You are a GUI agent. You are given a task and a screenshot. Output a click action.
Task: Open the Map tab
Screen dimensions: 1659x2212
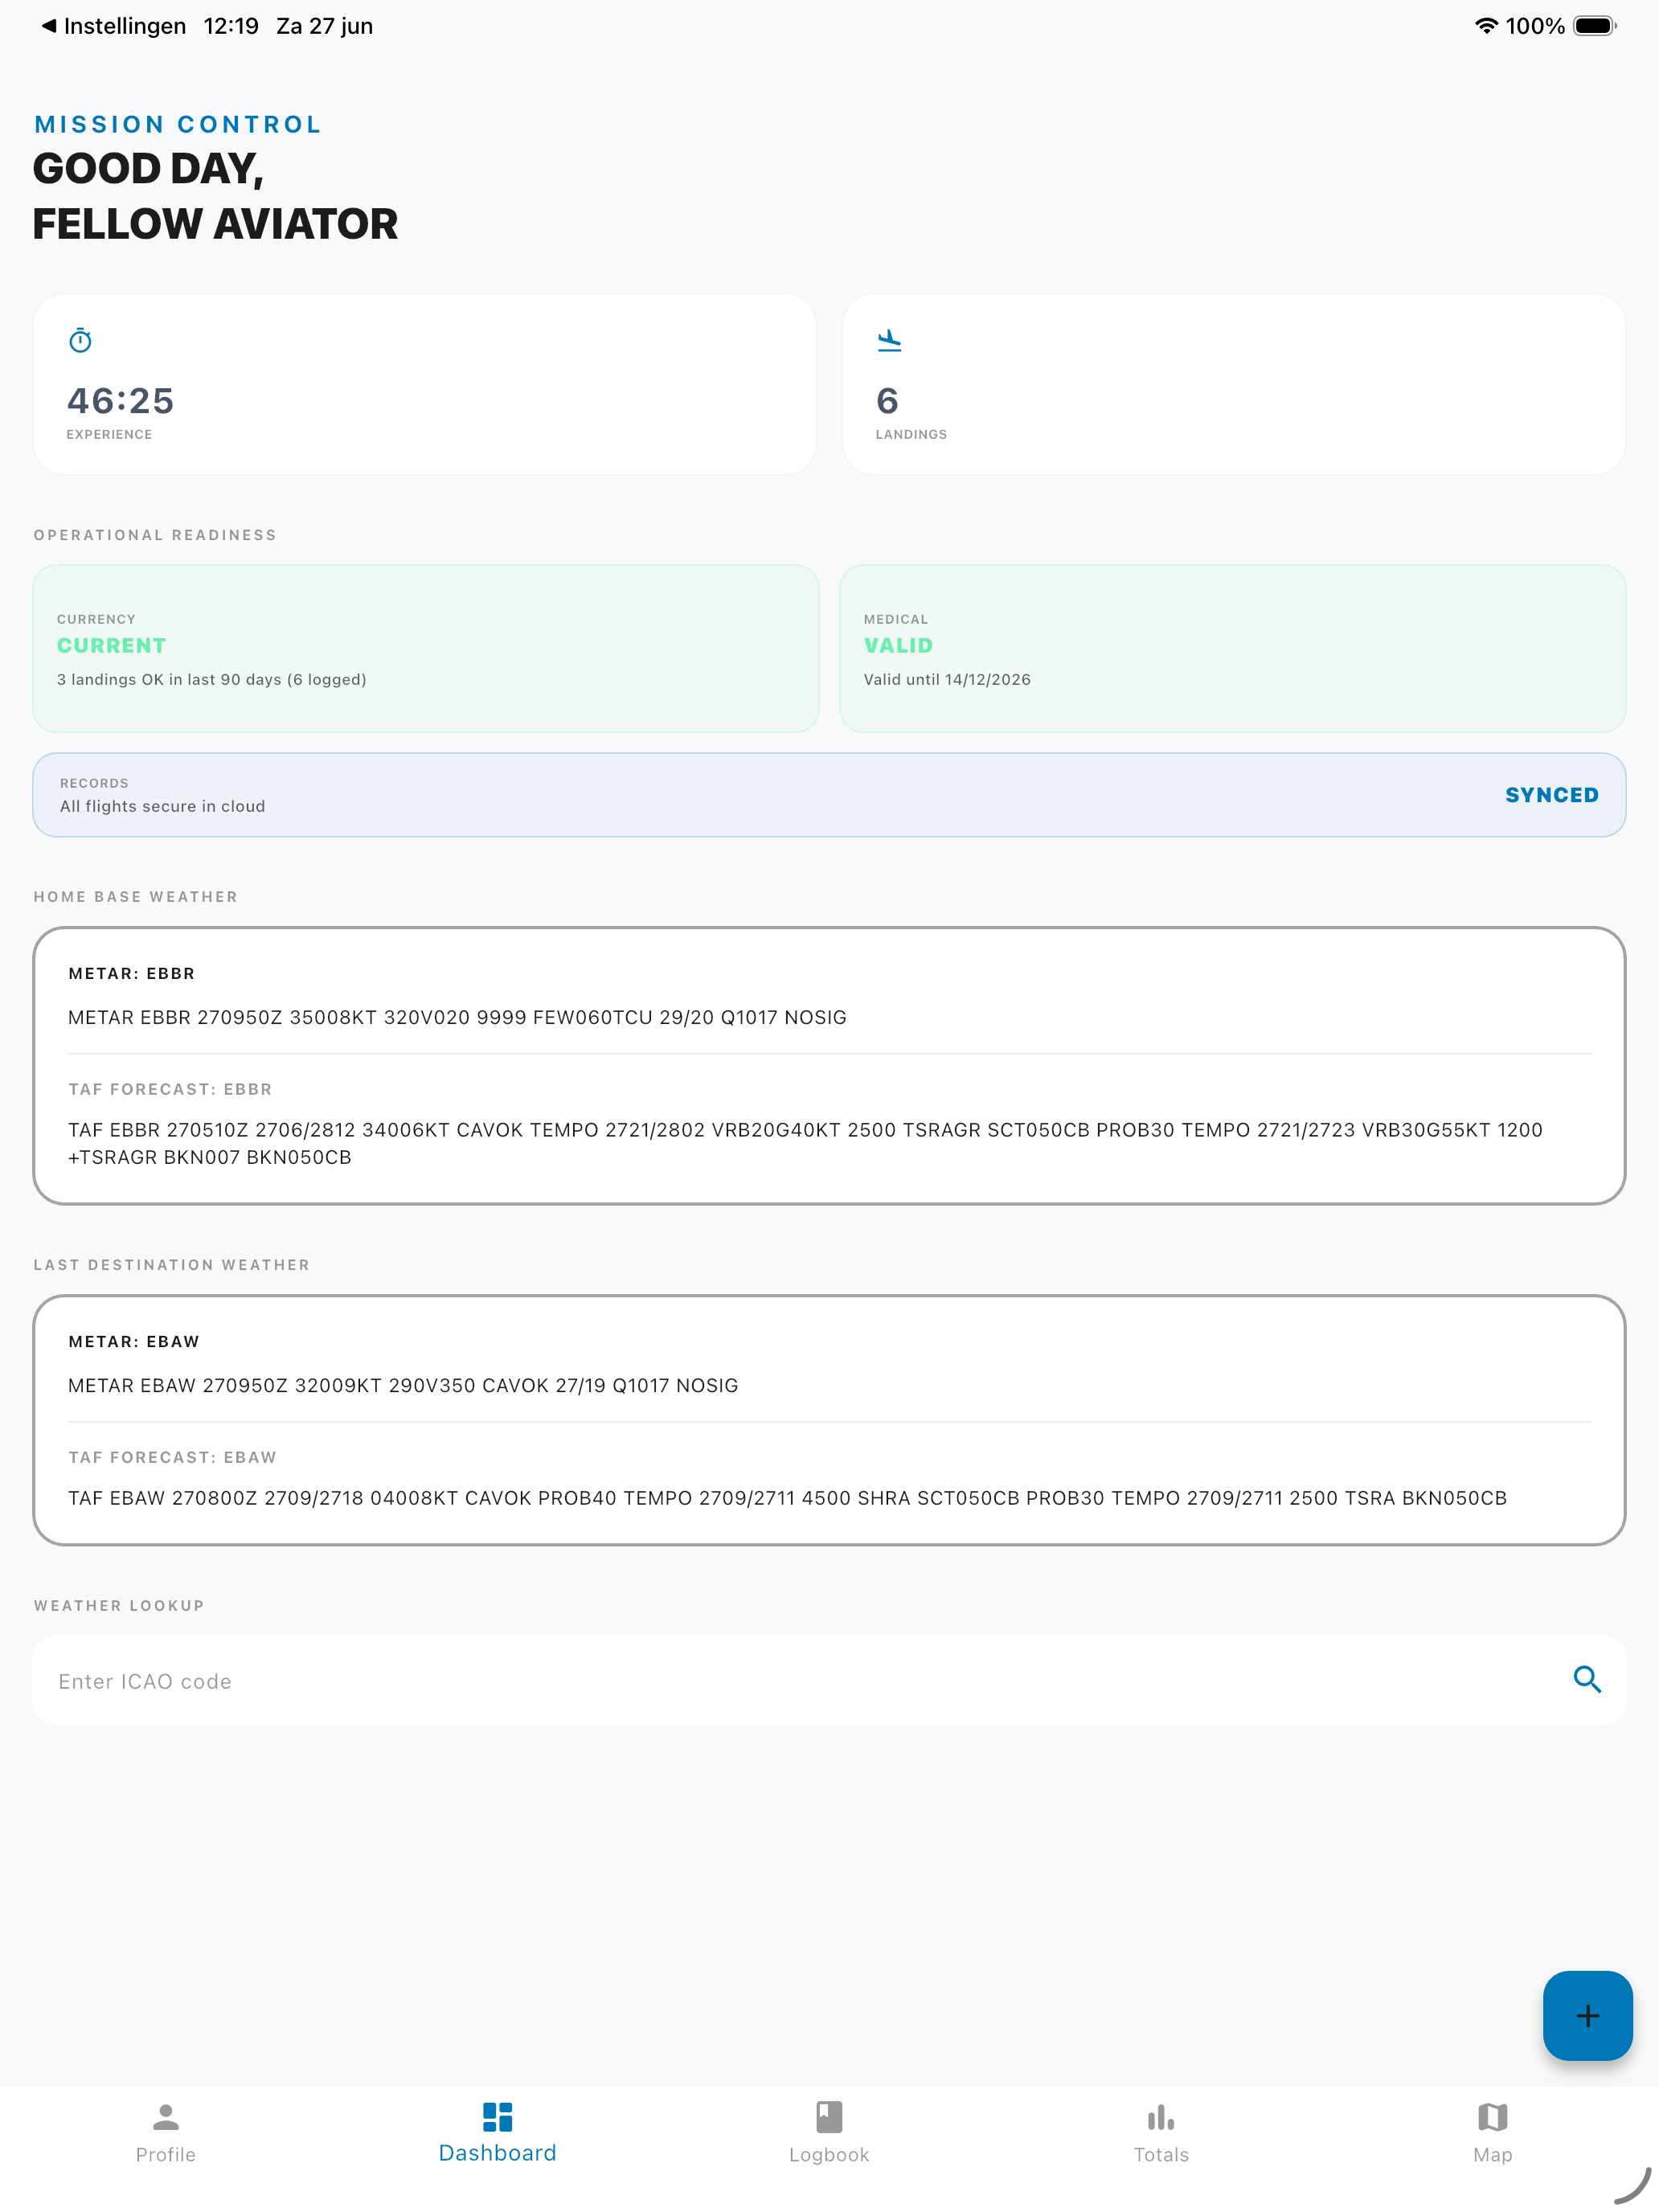coord(1492,2133)
